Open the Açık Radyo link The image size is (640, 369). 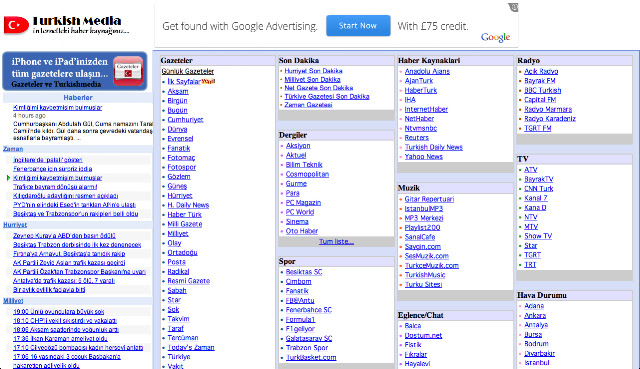tap(541, 71)
